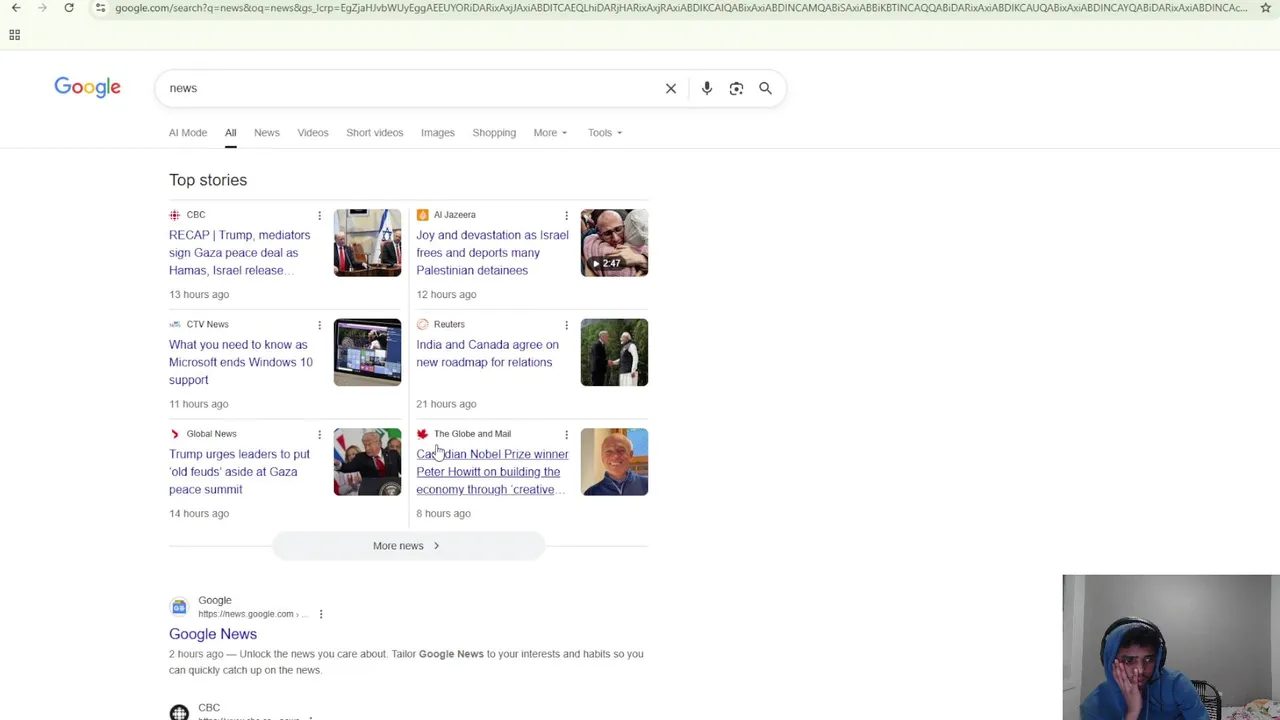Click the browser forward arrow
Image resolution: width=1280 pixels, height=720 pixels.
point(42,8)
